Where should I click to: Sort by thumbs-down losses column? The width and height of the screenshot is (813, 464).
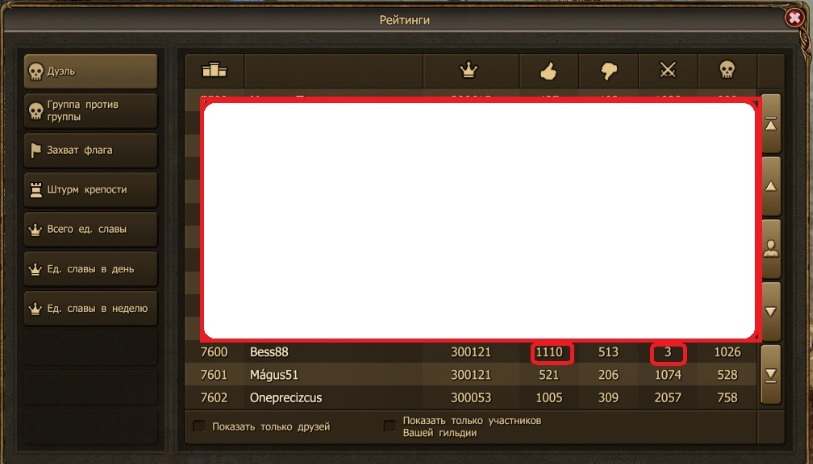coord(609,70)
